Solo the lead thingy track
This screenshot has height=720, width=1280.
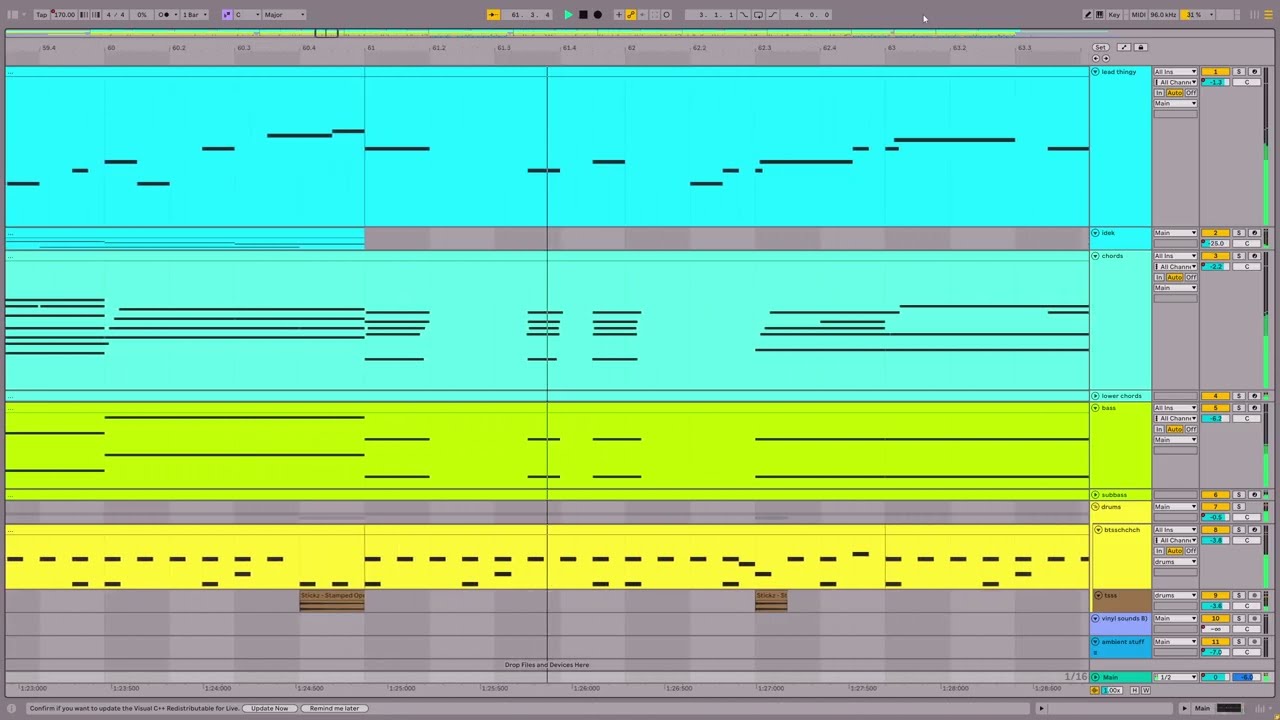[1238, 72]
